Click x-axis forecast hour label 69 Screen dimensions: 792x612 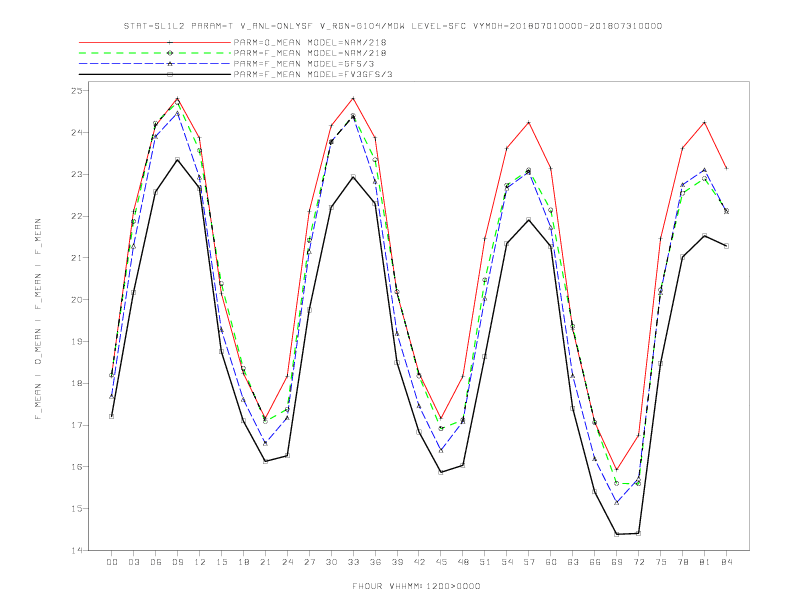[617, 562]
